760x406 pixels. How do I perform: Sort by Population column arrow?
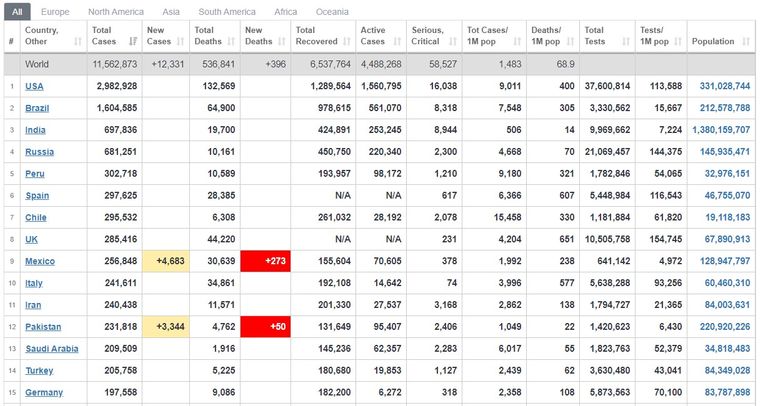[745, 42]
